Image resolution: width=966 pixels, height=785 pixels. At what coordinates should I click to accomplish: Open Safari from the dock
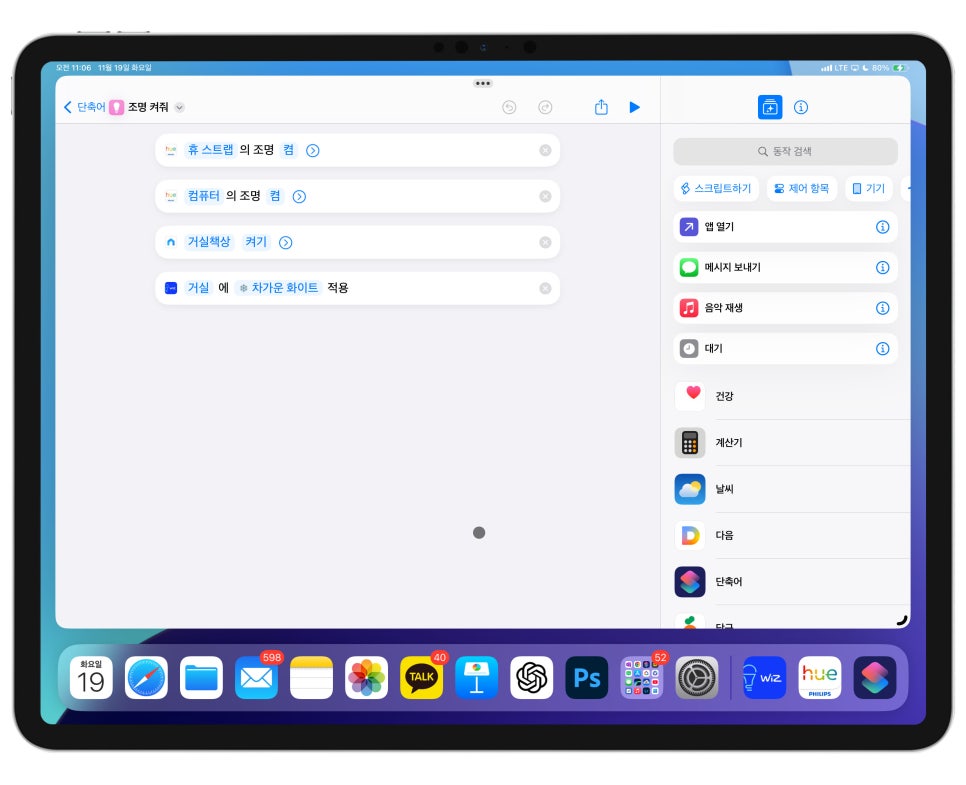(146, 677)
